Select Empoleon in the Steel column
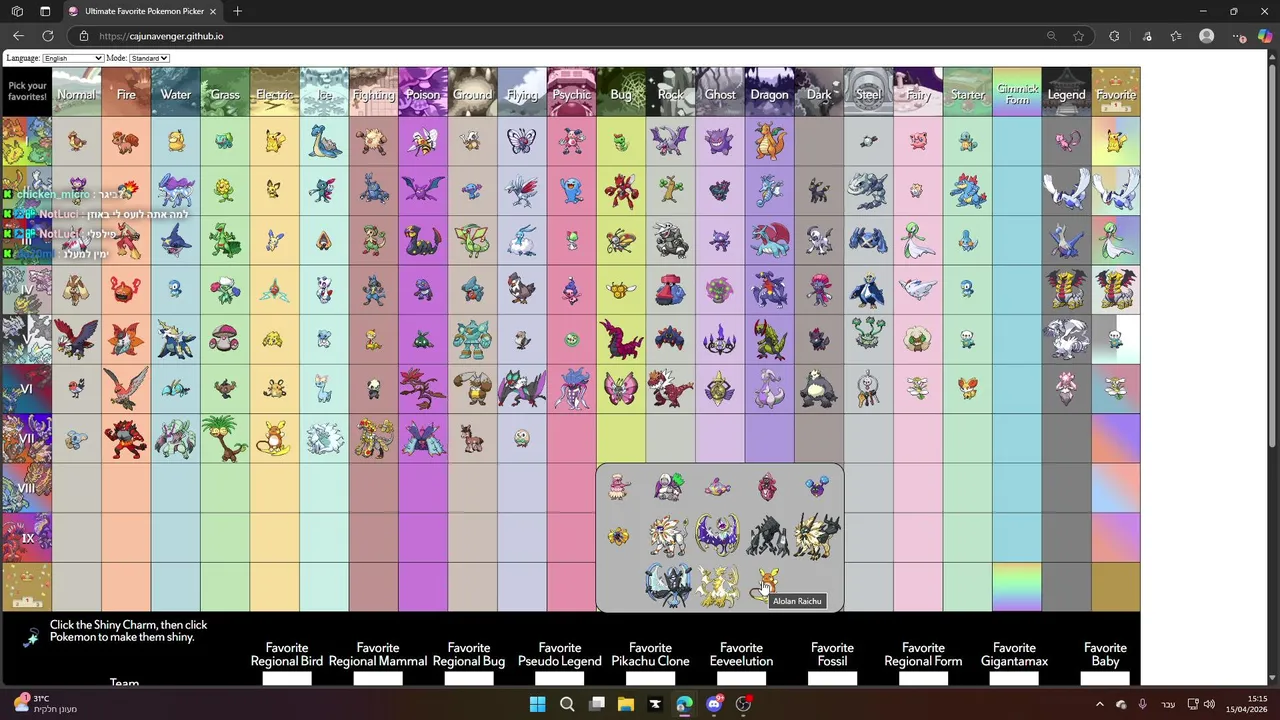Image resolution: width=1280 pixels, height=720 pixels. click(x=868, y=290)
